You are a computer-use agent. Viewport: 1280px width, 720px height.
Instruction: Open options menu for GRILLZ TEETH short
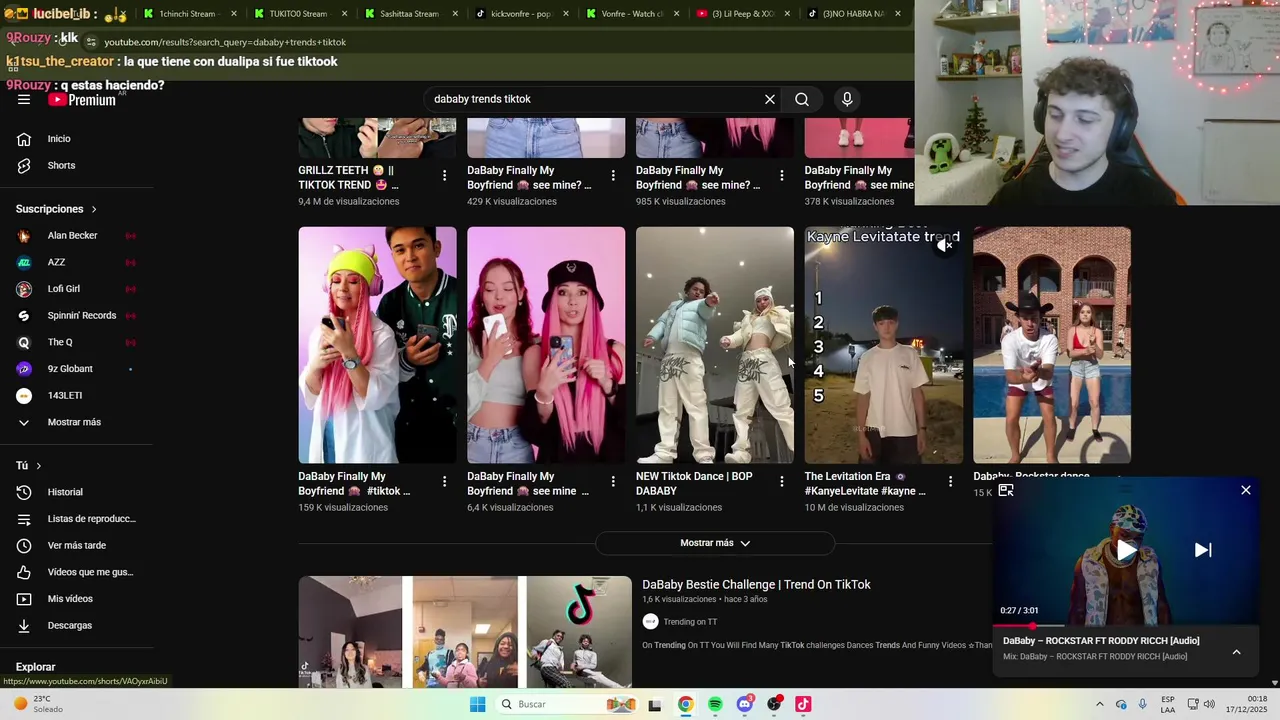pos(444,176)
